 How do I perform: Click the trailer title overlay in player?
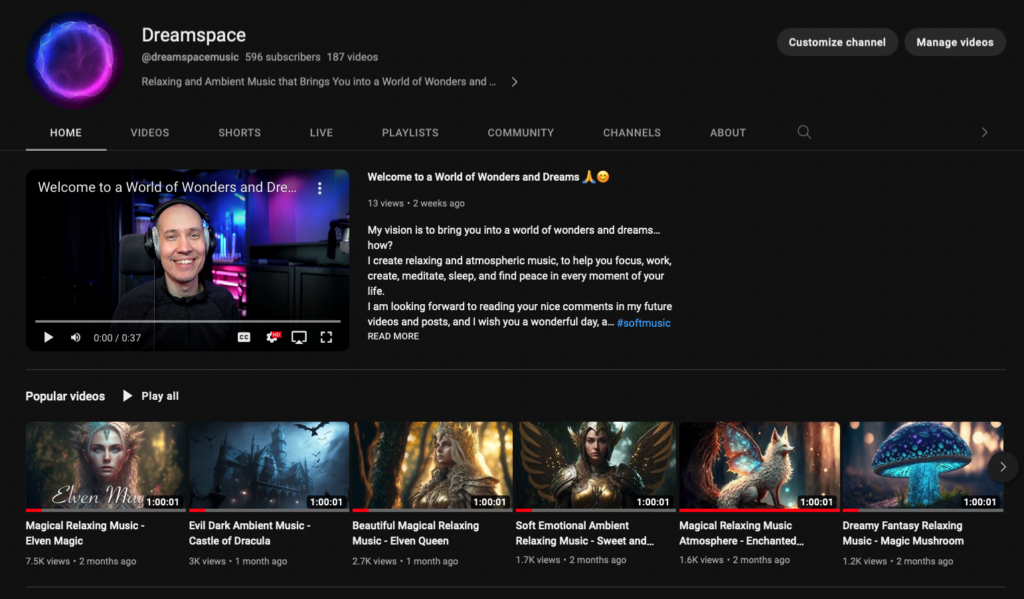tap(167, 187)
